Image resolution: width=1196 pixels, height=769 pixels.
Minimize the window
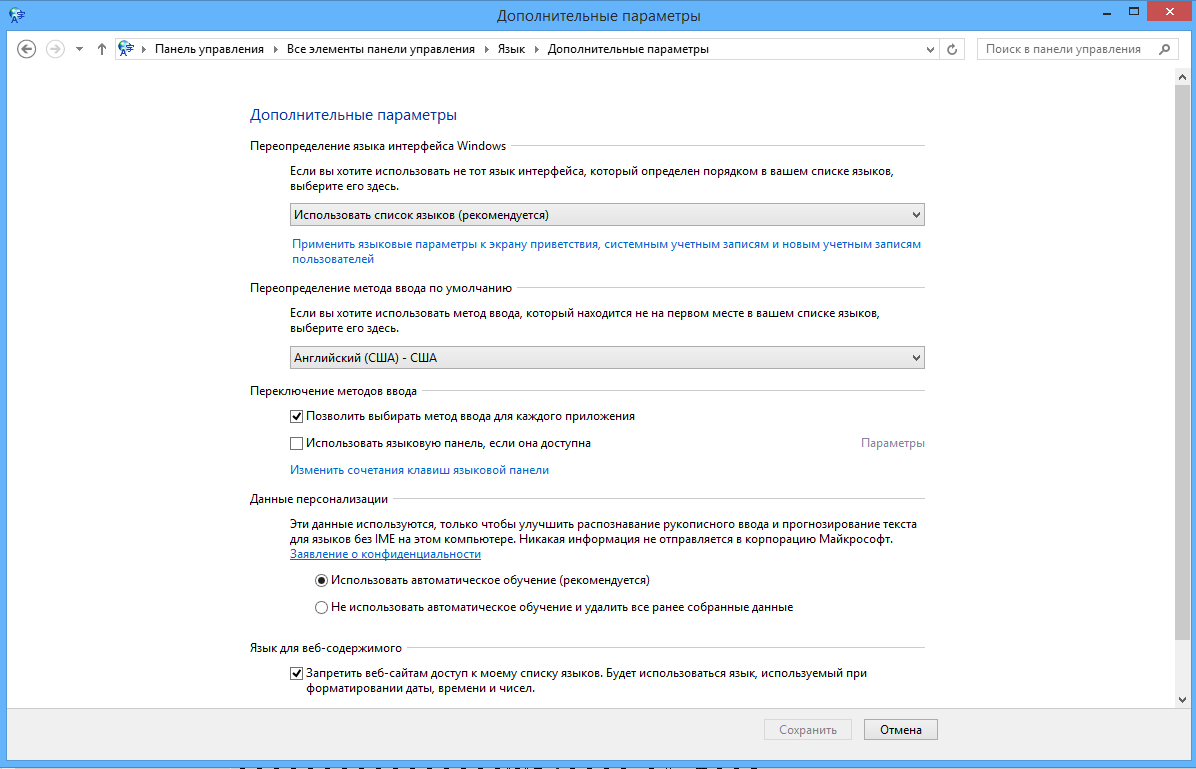pos(1108,13)
